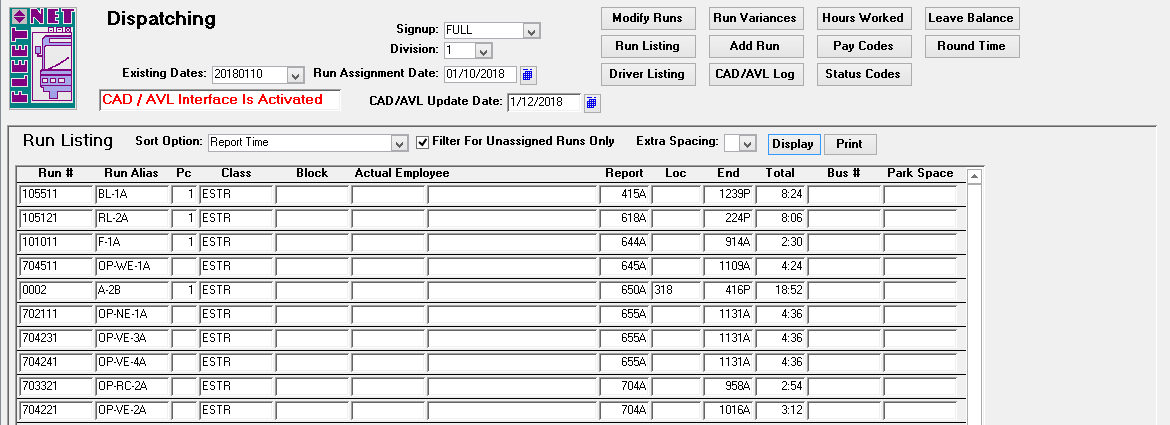Open the Division dropdown

(x=483, y=50)
